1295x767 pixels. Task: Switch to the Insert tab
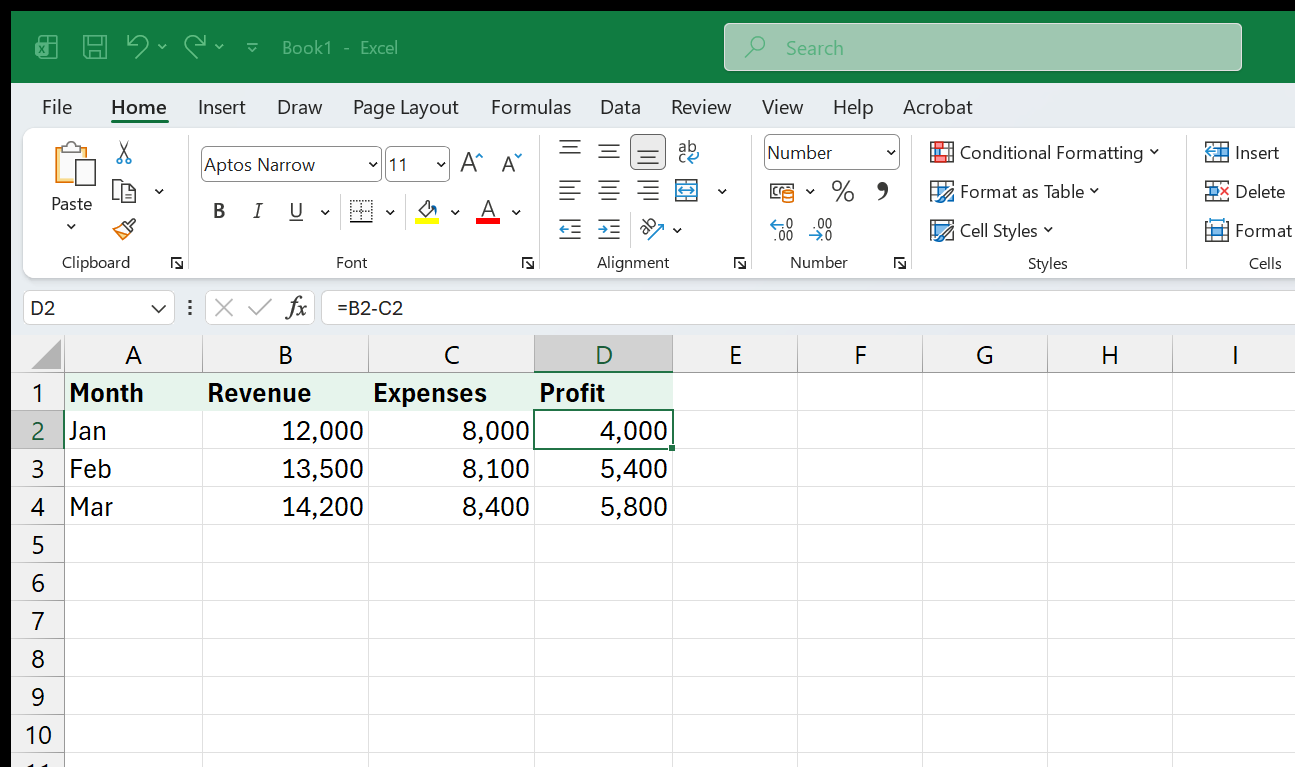222,107
